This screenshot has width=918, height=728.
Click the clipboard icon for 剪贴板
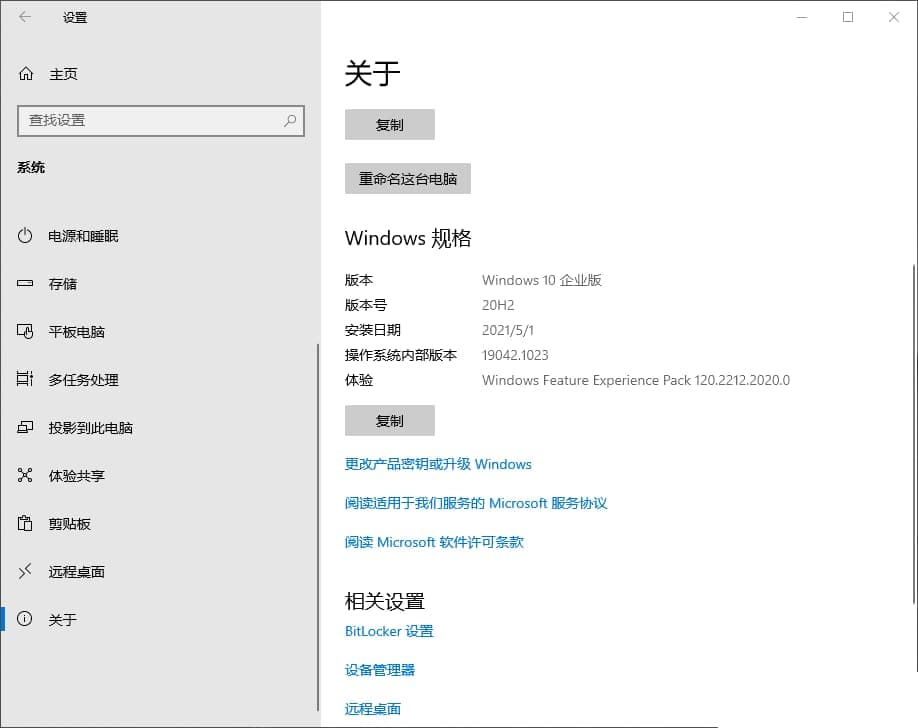(25, 523)
